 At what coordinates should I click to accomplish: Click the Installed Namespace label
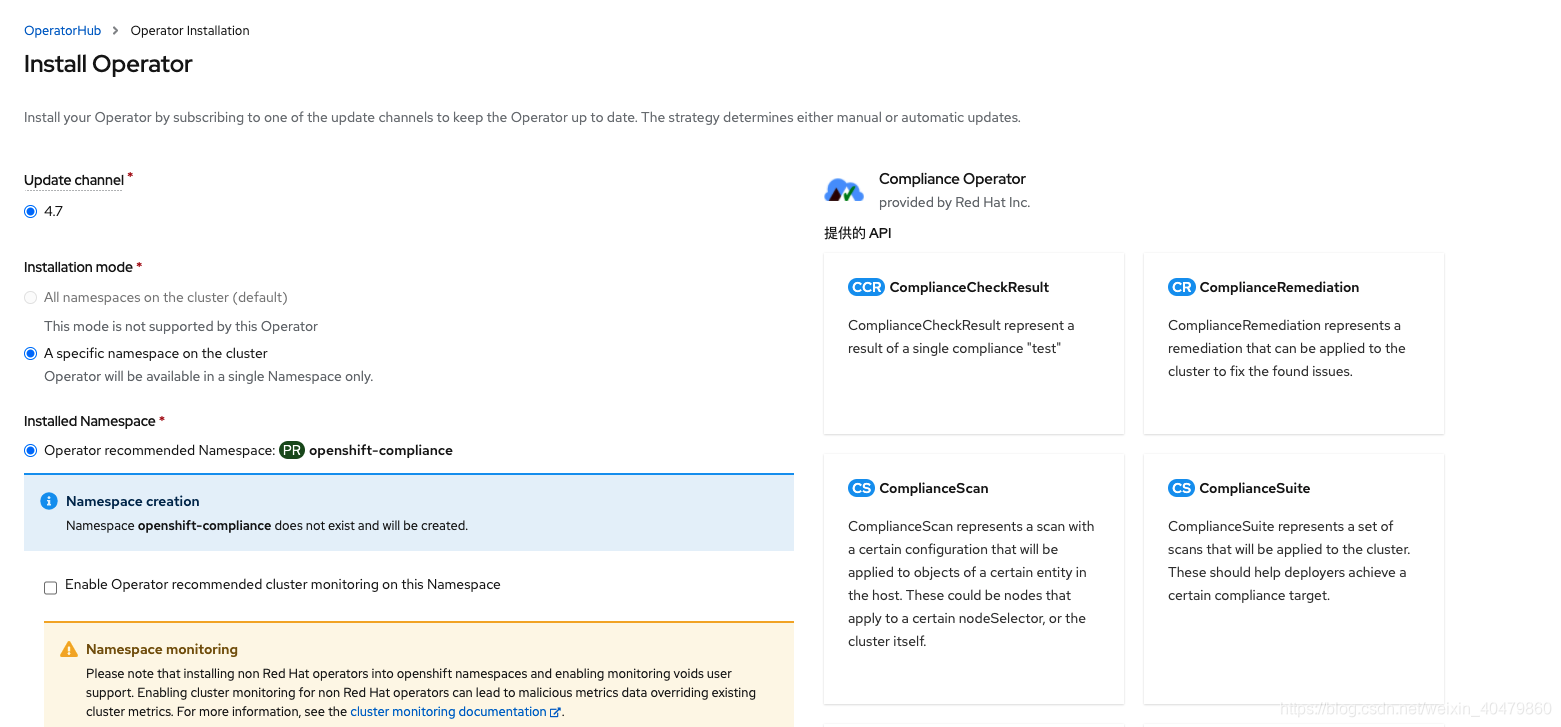pyautogui.click(x=90, y=422)
